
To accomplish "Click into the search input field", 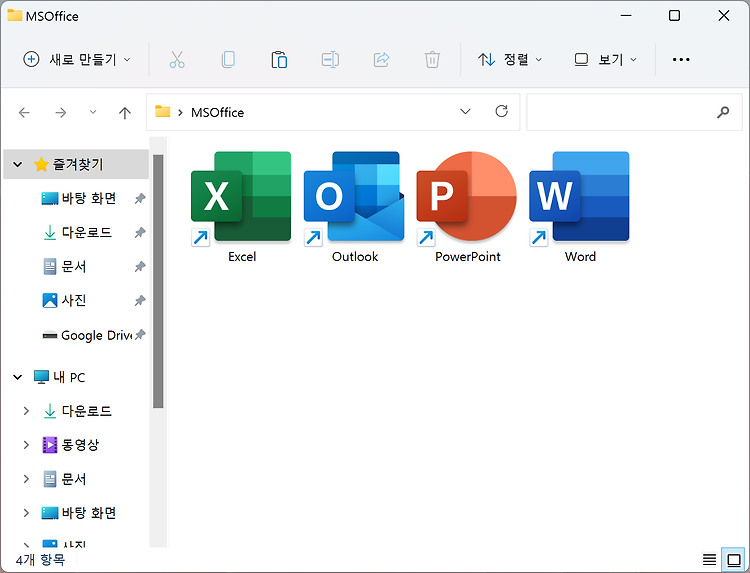I will (x=634, y=112).
